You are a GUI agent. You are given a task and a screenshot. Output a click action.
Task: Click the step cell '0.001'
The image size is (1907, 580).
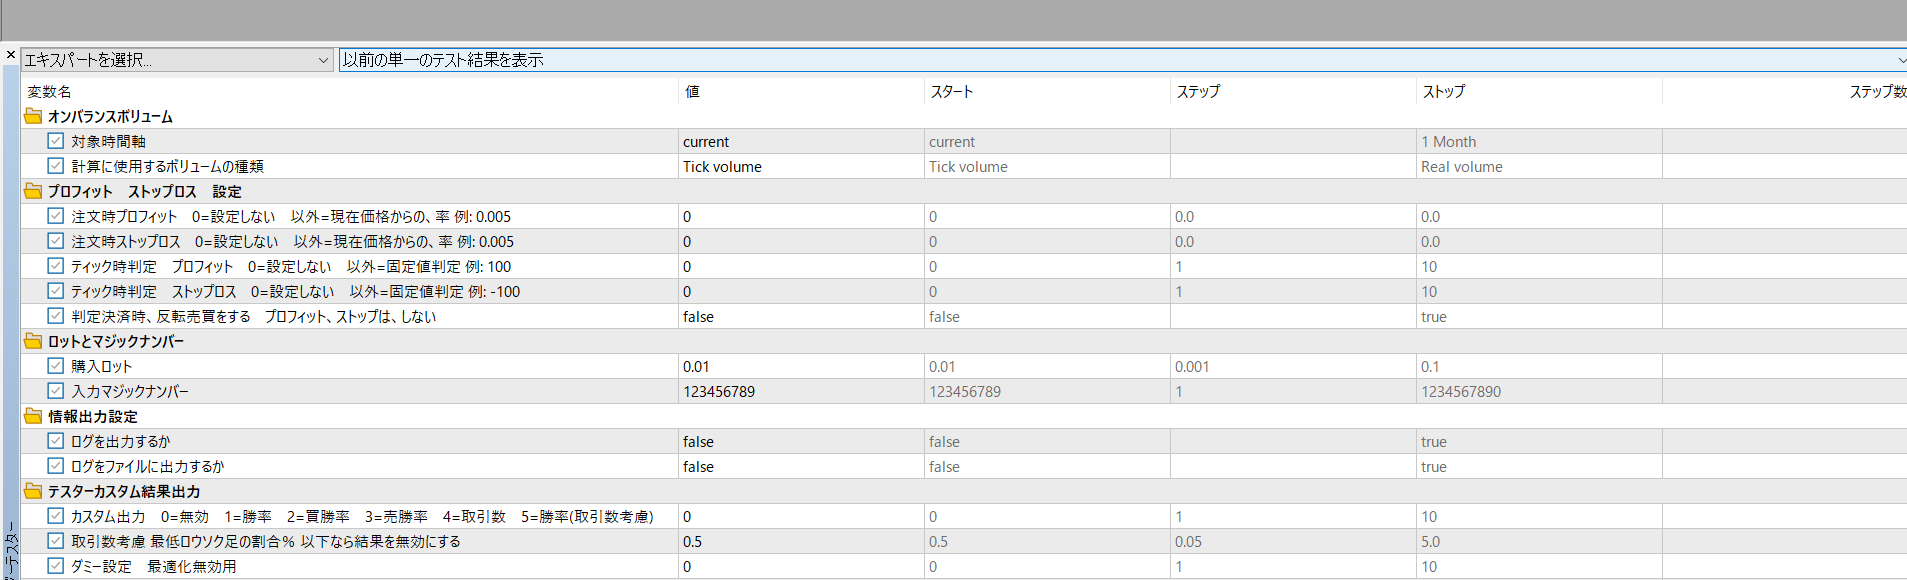coord(1294,366)
